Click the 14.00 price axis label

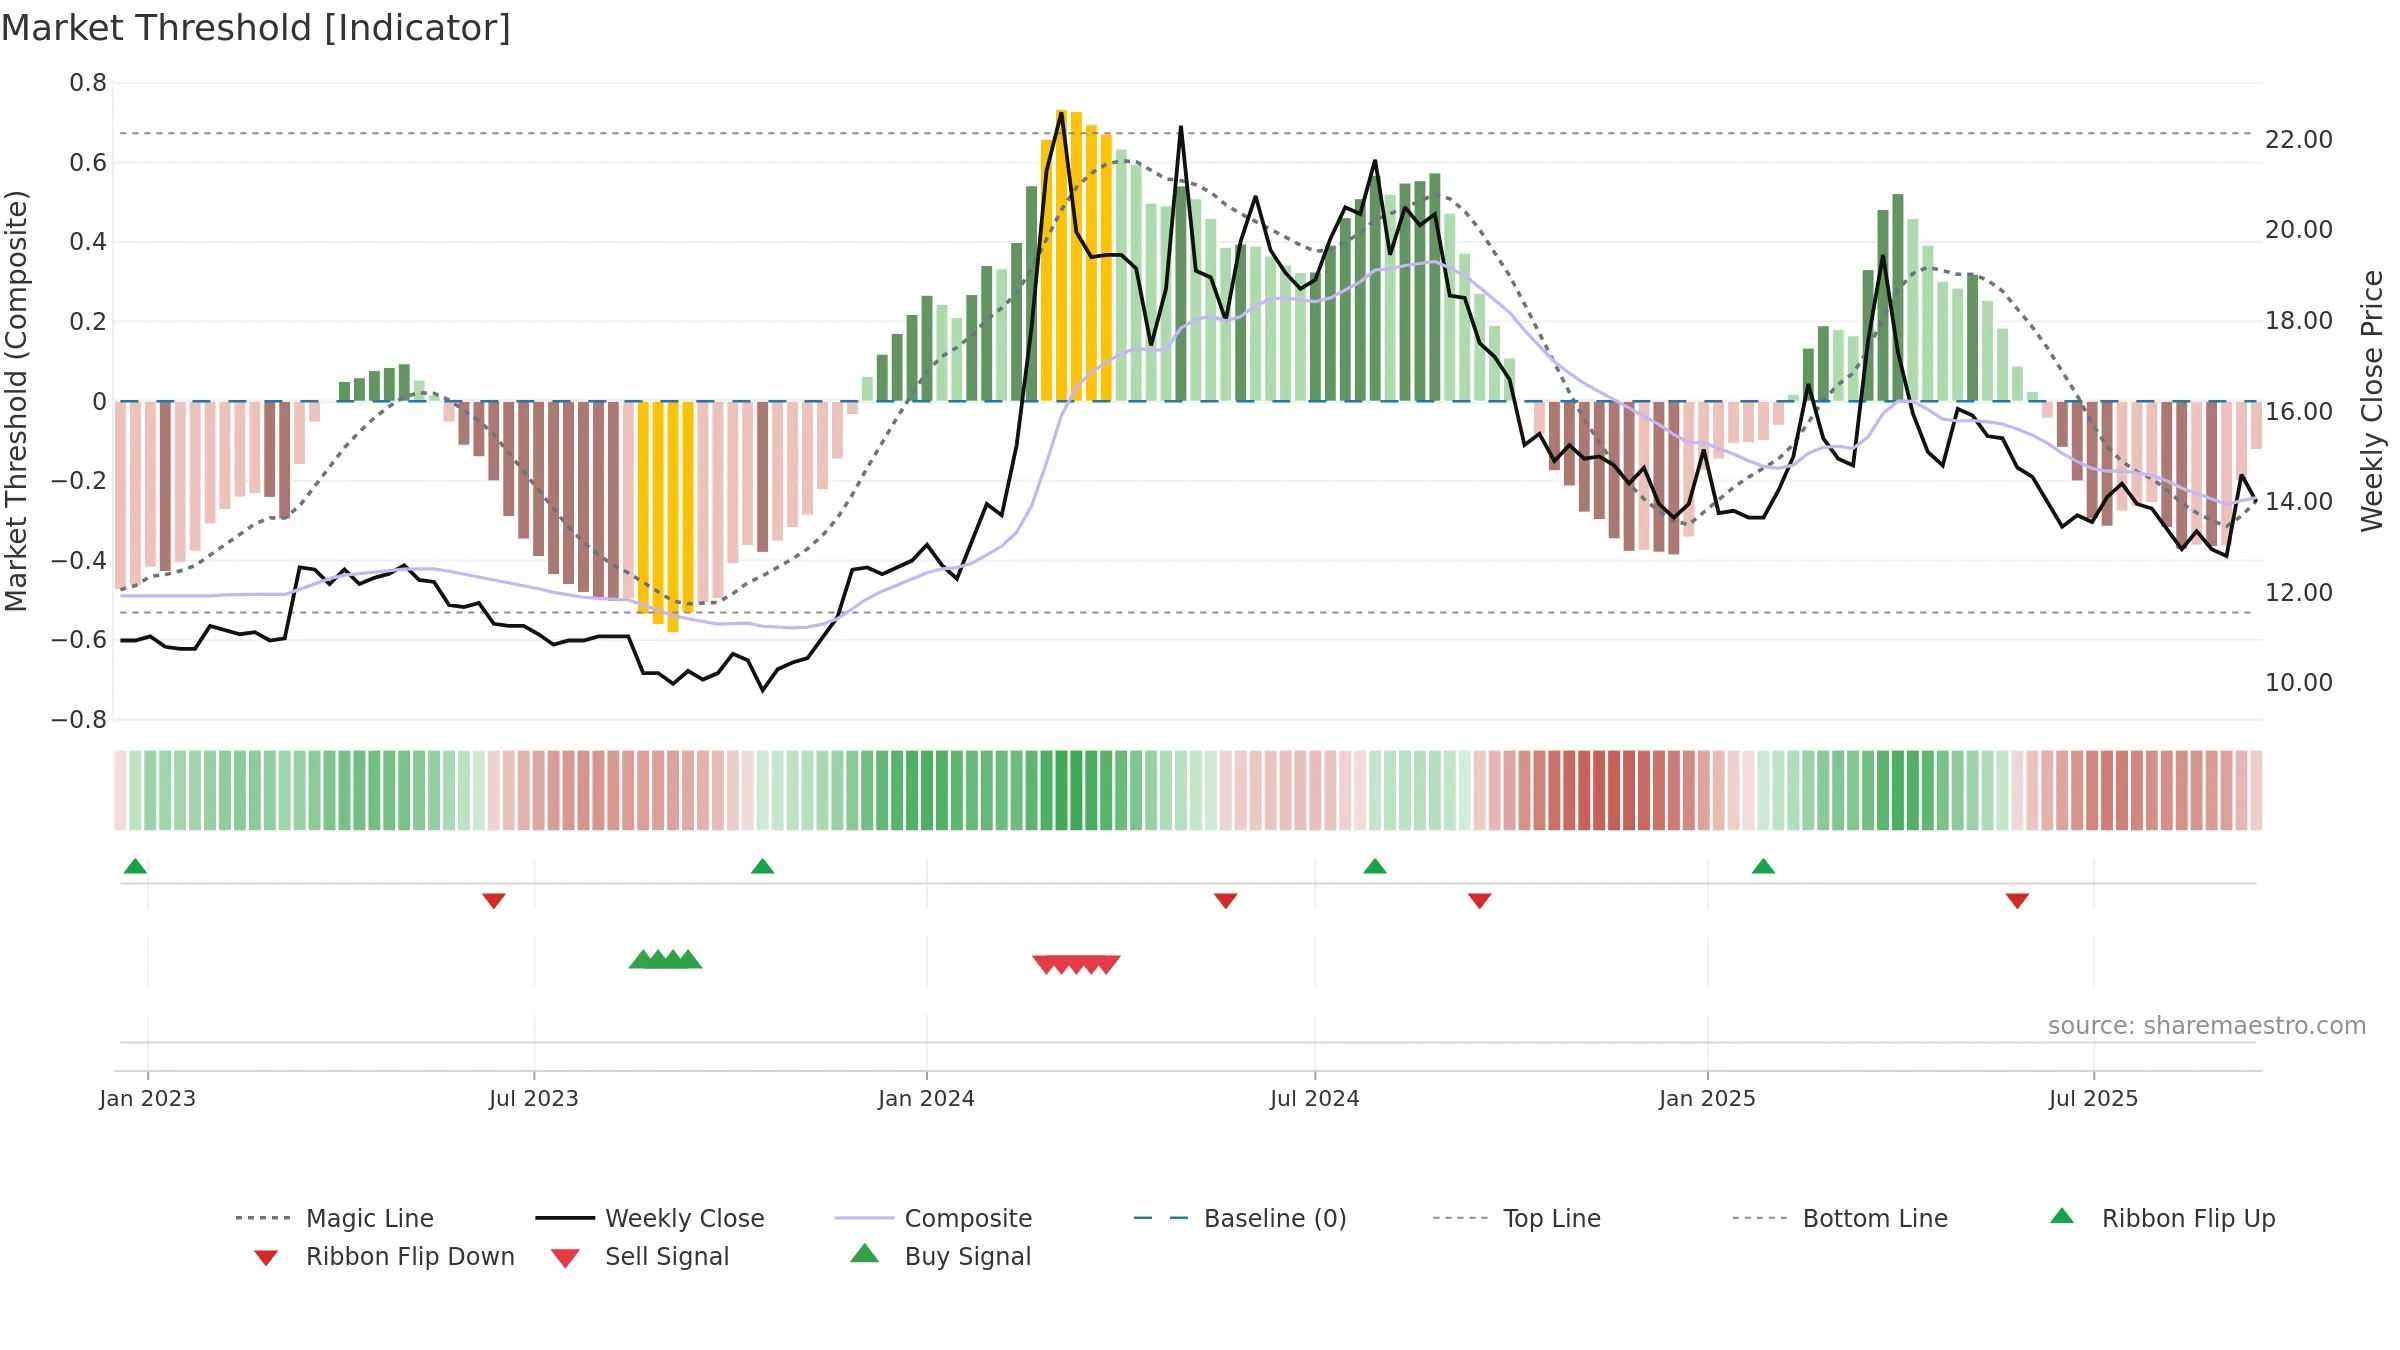click(2299, 502)
